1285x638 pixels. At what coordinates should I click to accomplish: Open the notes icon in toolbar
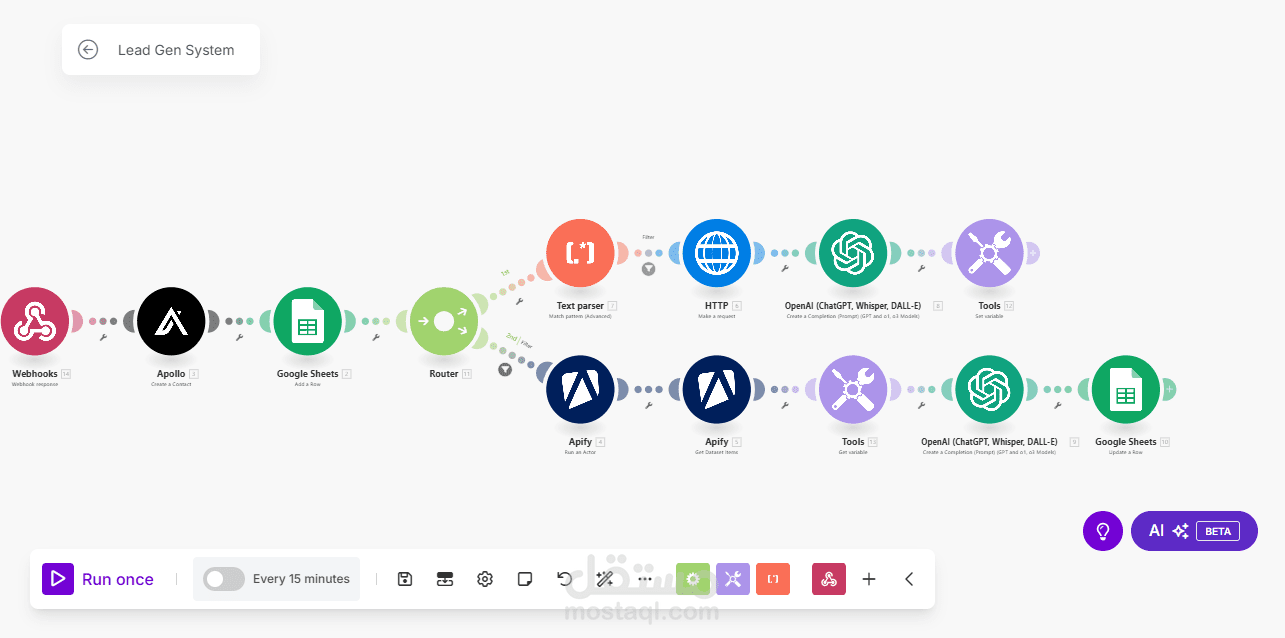pos(525,579)
